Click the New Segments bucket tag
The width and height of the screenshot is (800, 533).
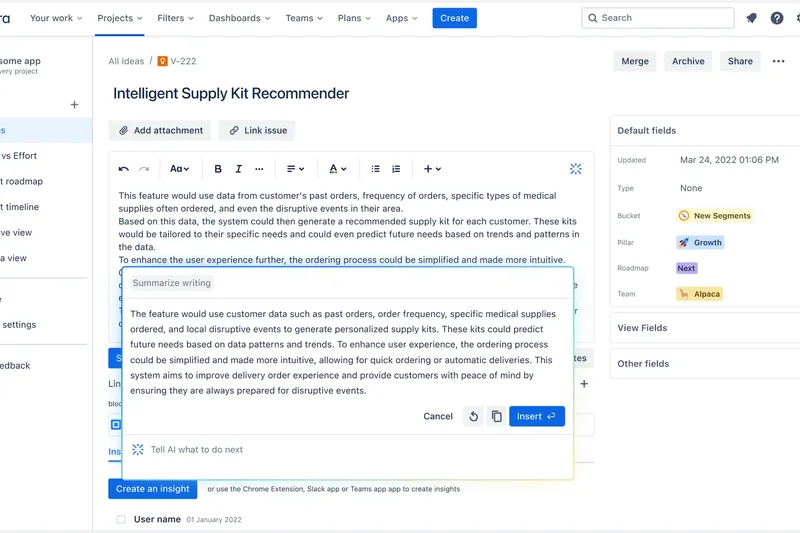[x=715, y=216]
